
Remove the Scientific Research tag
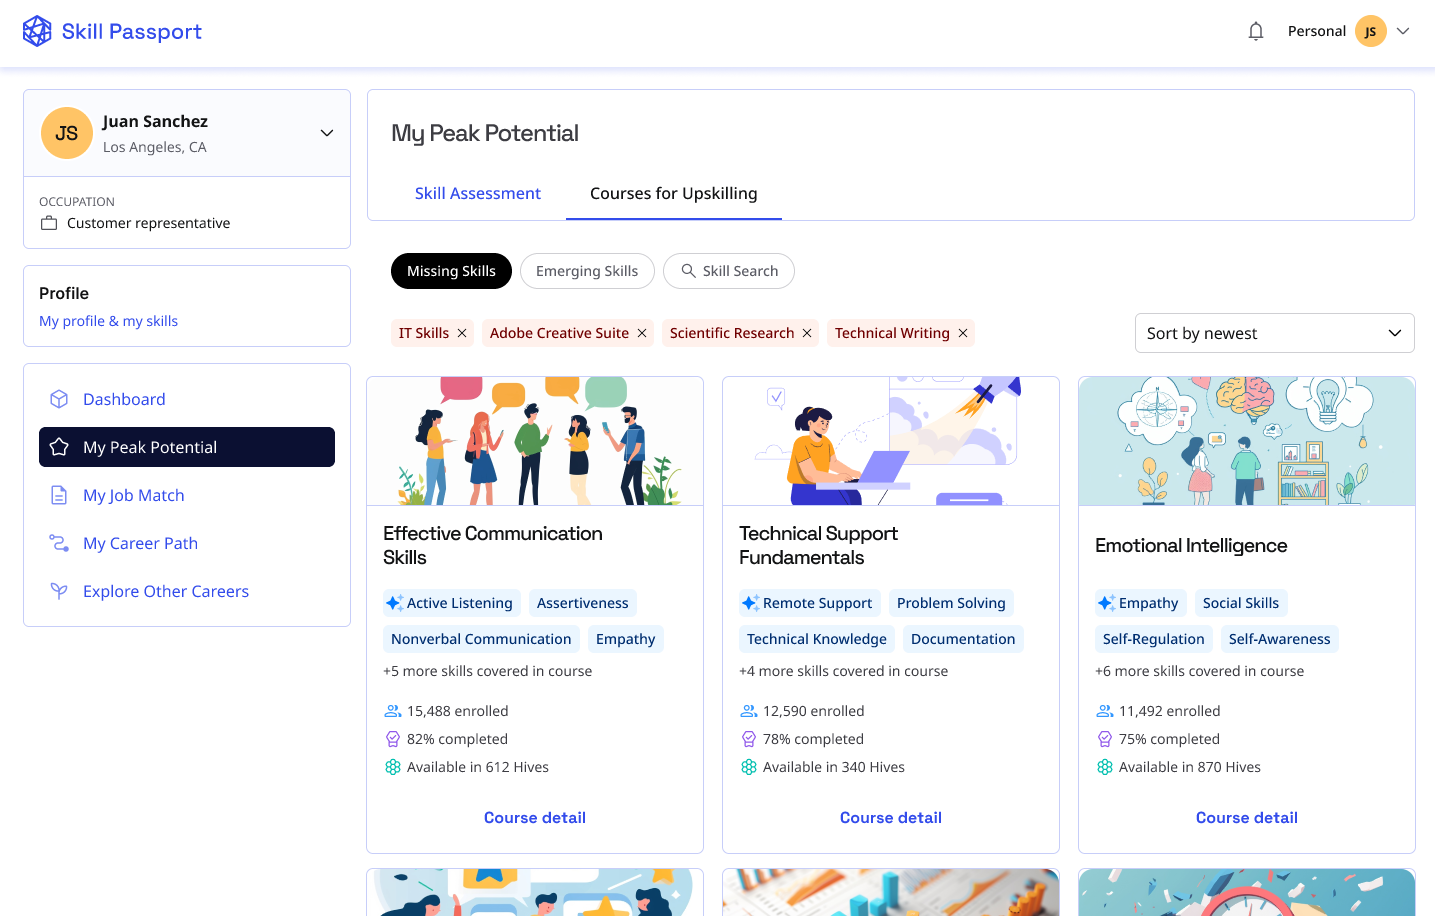tap(807, 333)
